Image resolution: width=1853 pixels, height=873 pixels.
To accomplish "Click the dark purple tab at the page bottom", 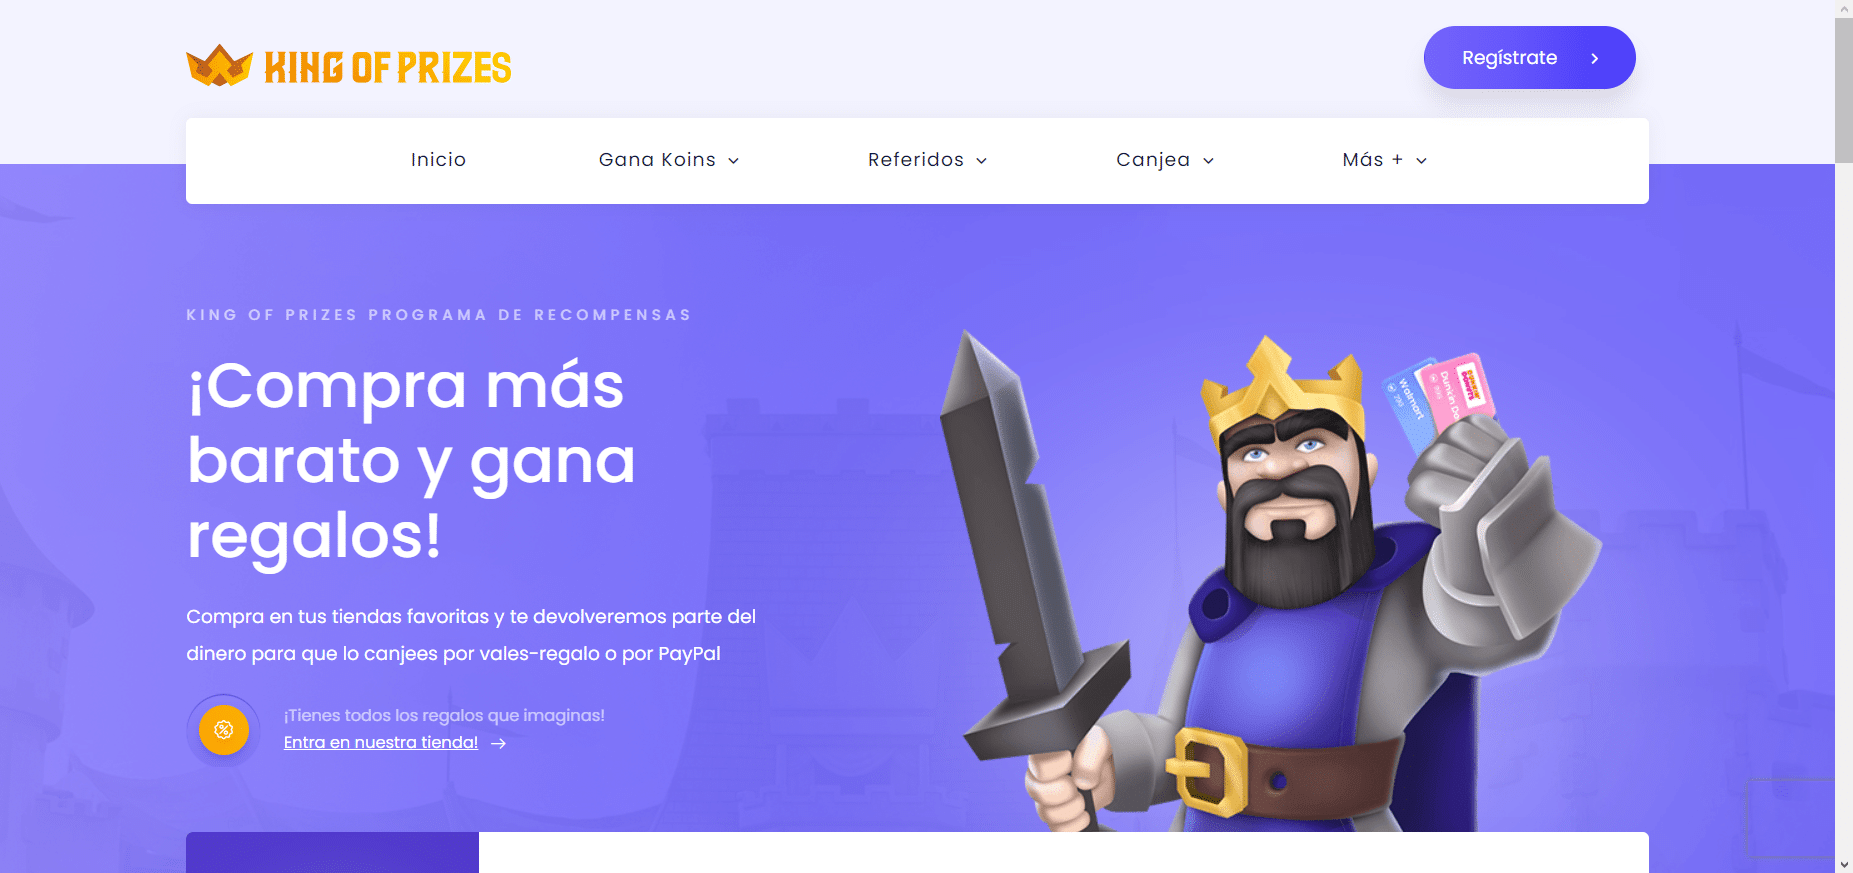I will pyautogui.click(x=332, y=852).
